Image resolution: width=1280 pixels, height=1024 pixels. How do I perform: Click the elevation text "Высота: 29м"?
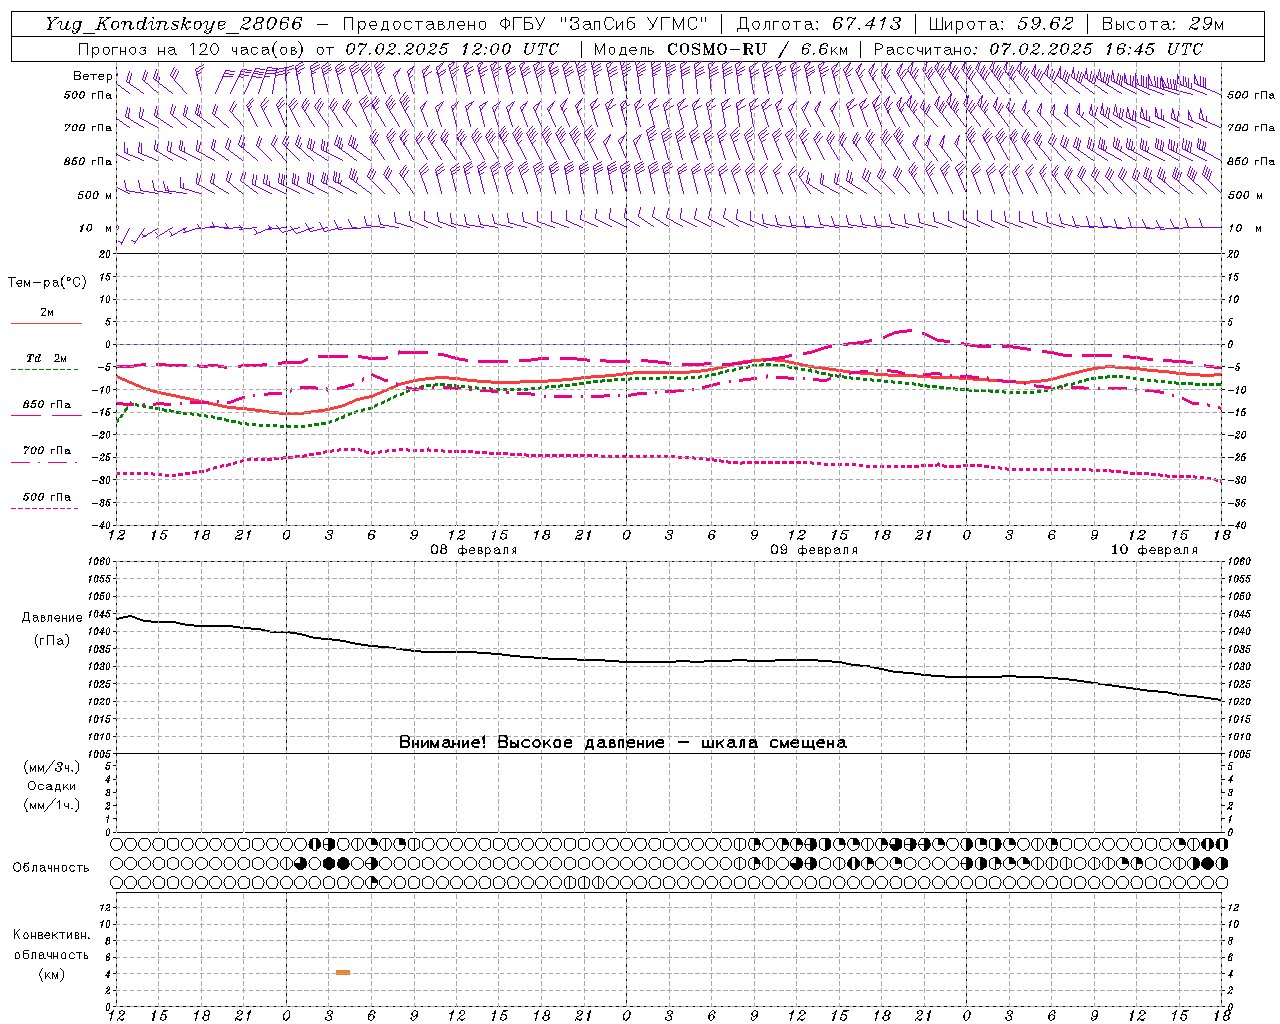coord(1162,24)
